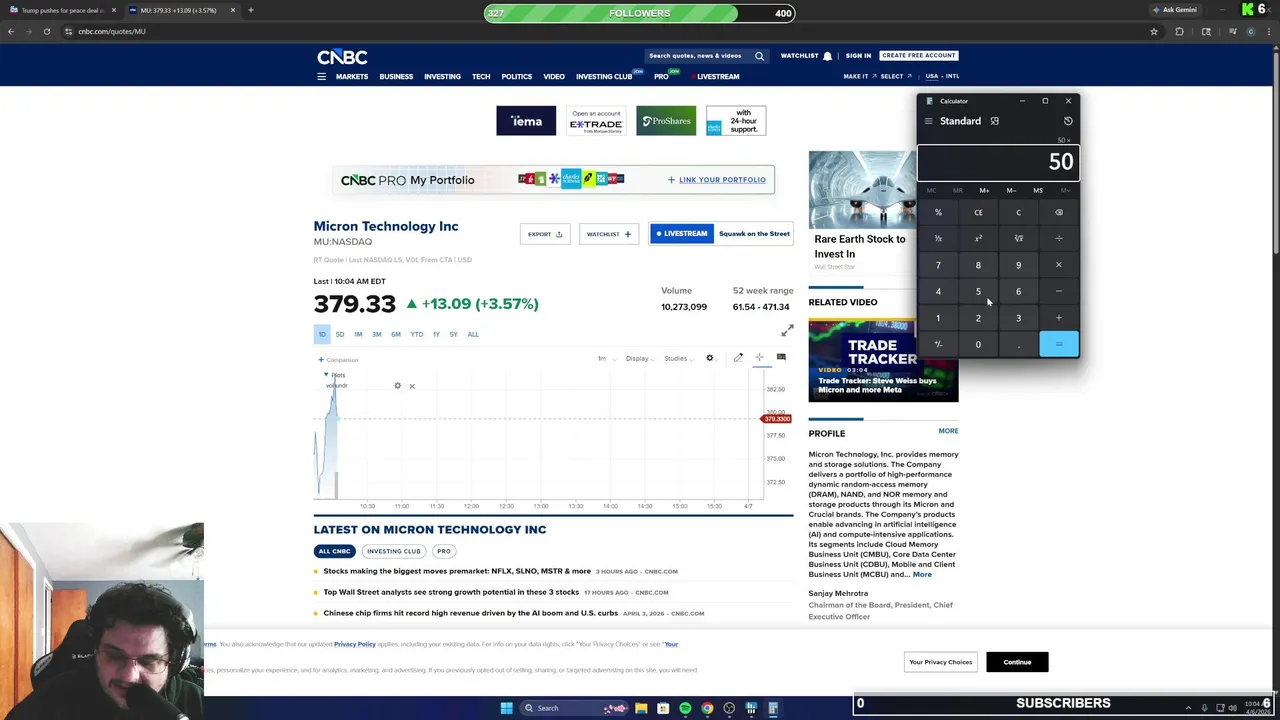Viewport: 1280px width, 720px height.
Task: Open USA - INTL edition selector
Action: click(942, 76)
